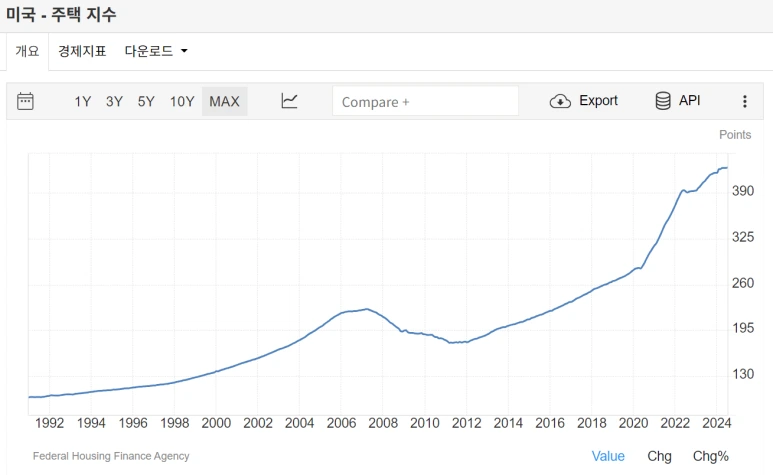Click the 2024 x-axis label
This screenshot has width=773, height=475.
click(716, 423)
